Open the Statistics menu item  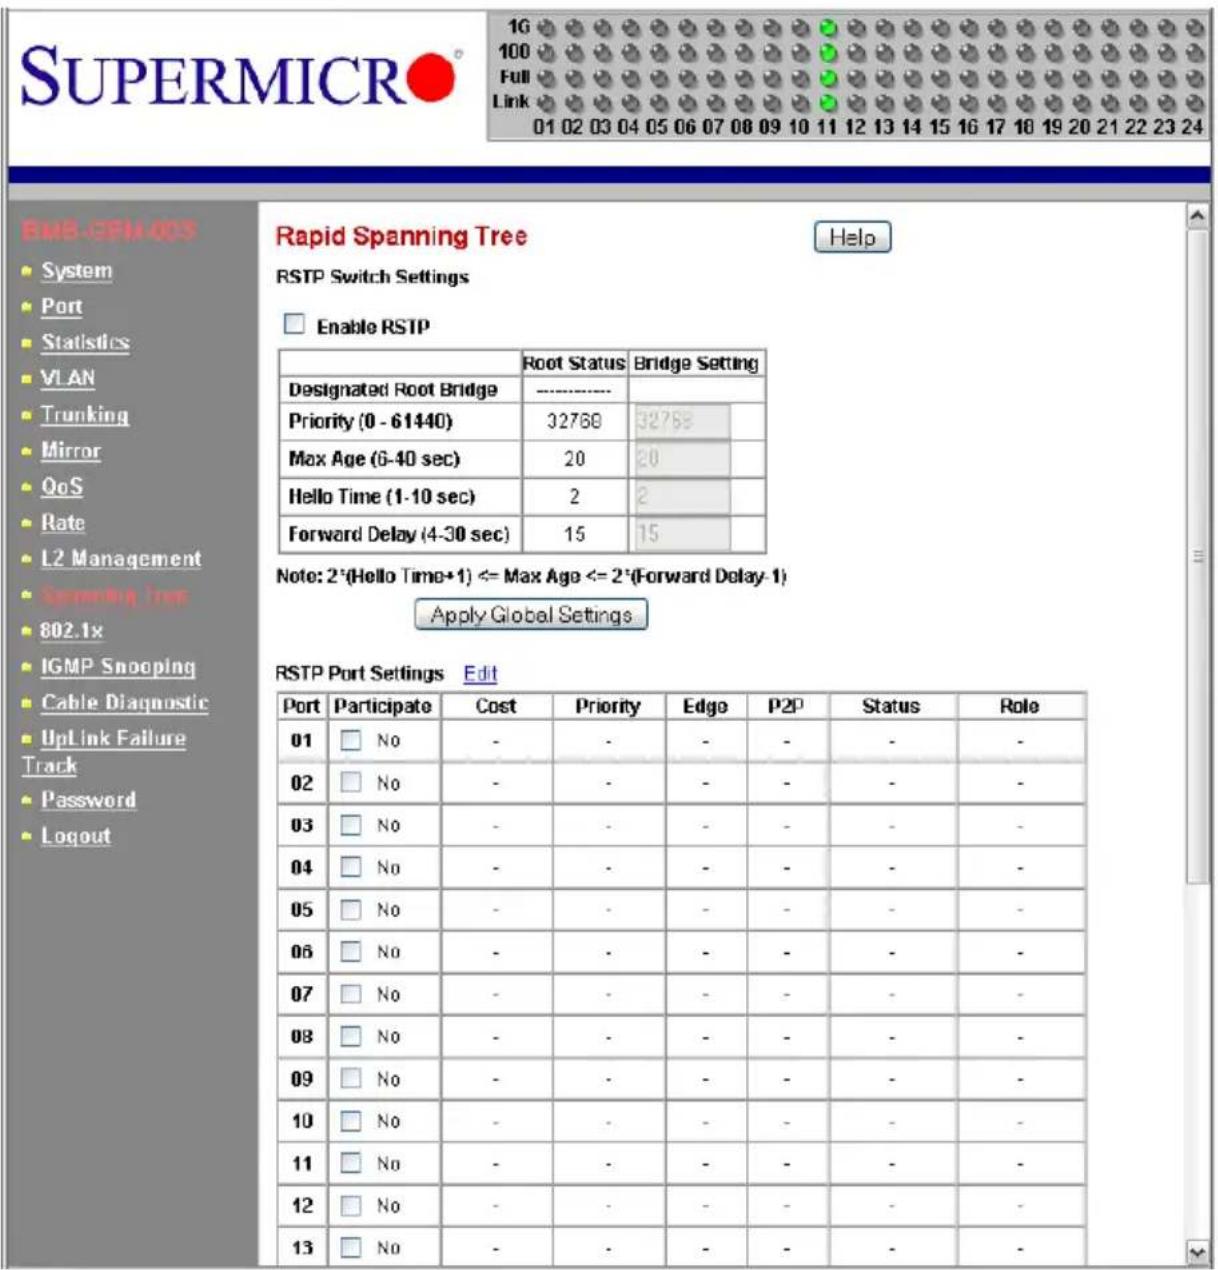pyautogui.click(x=85, y=343)
